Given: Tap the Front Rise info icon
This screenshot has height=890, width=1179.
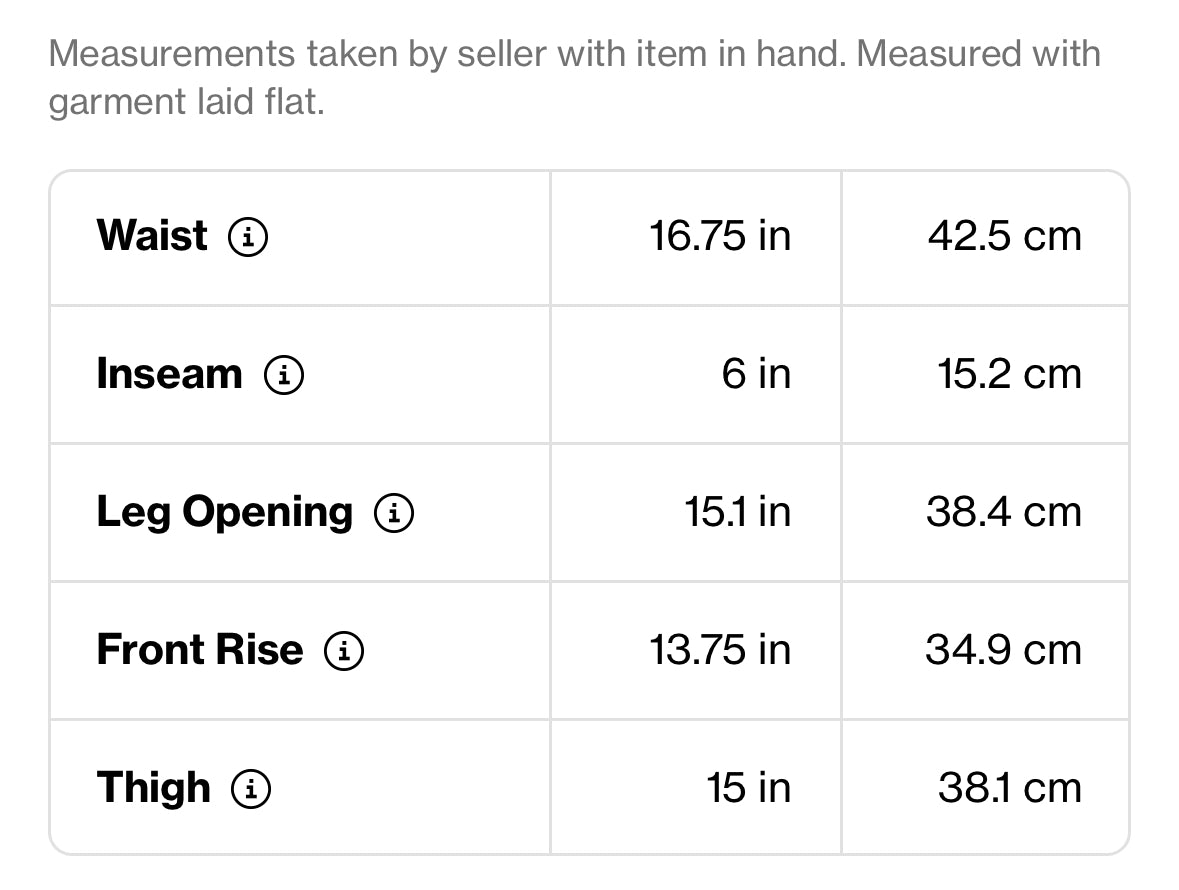Looking at the screenshot, I should 344,650.
